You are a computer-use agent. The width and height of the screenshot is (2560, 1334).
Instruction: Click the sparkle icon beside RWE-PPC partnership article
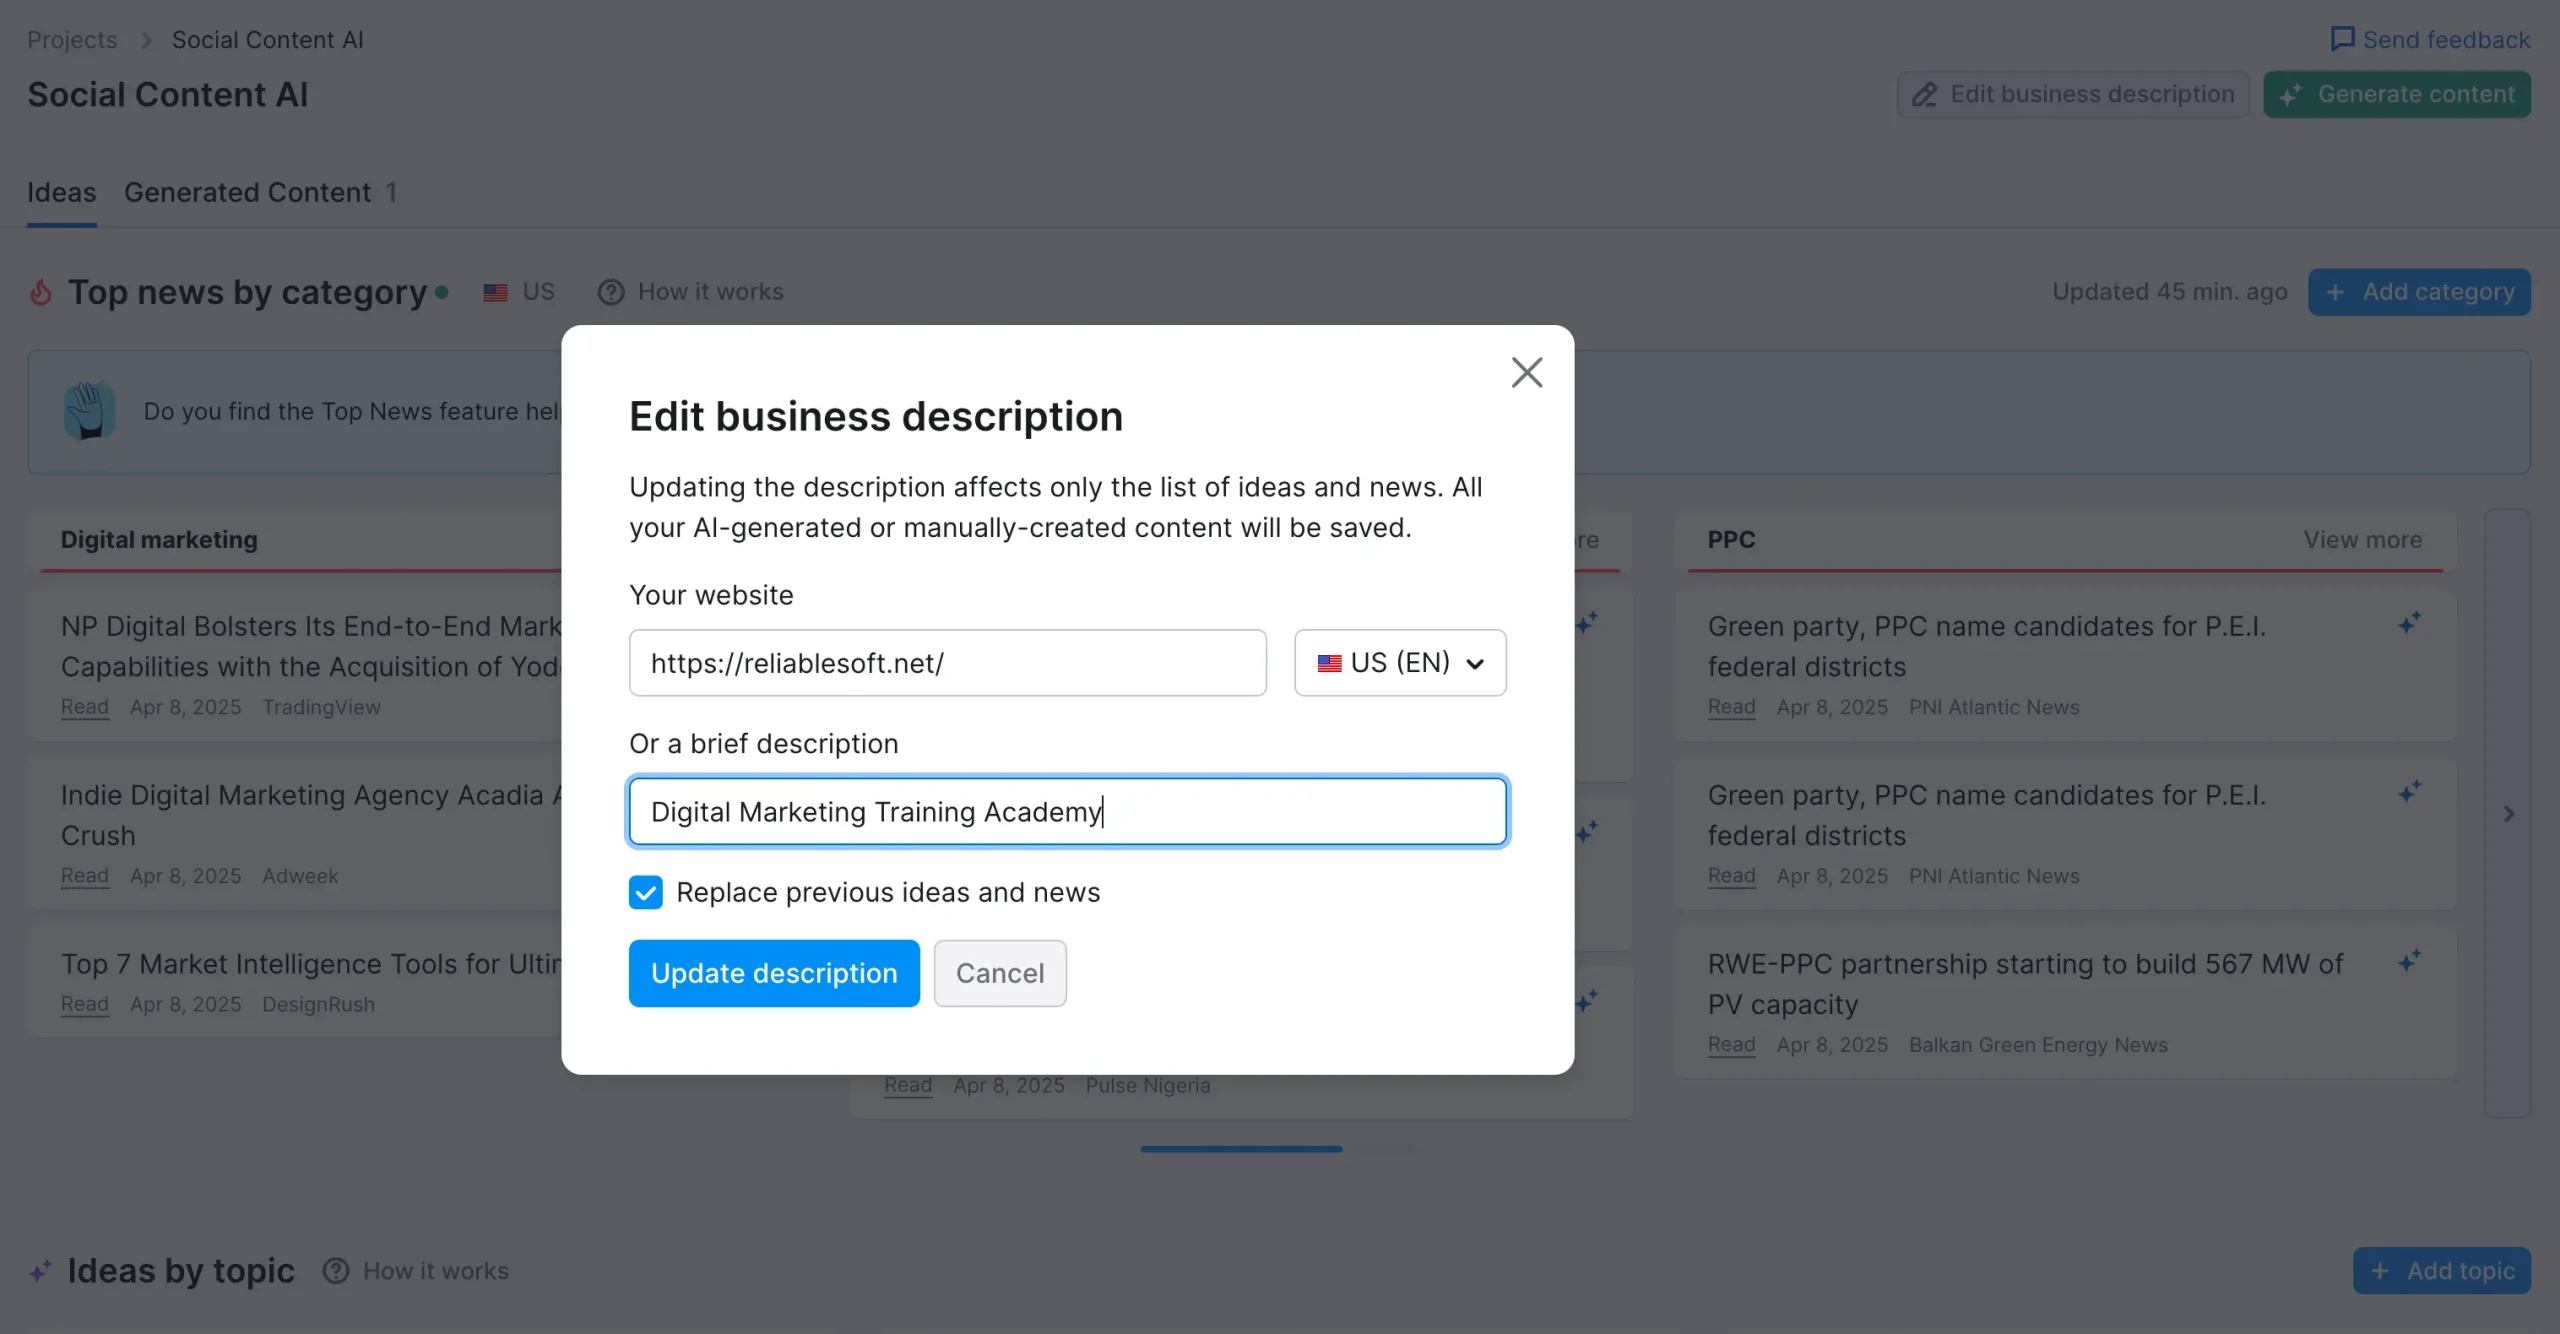tap(2409, 961)
